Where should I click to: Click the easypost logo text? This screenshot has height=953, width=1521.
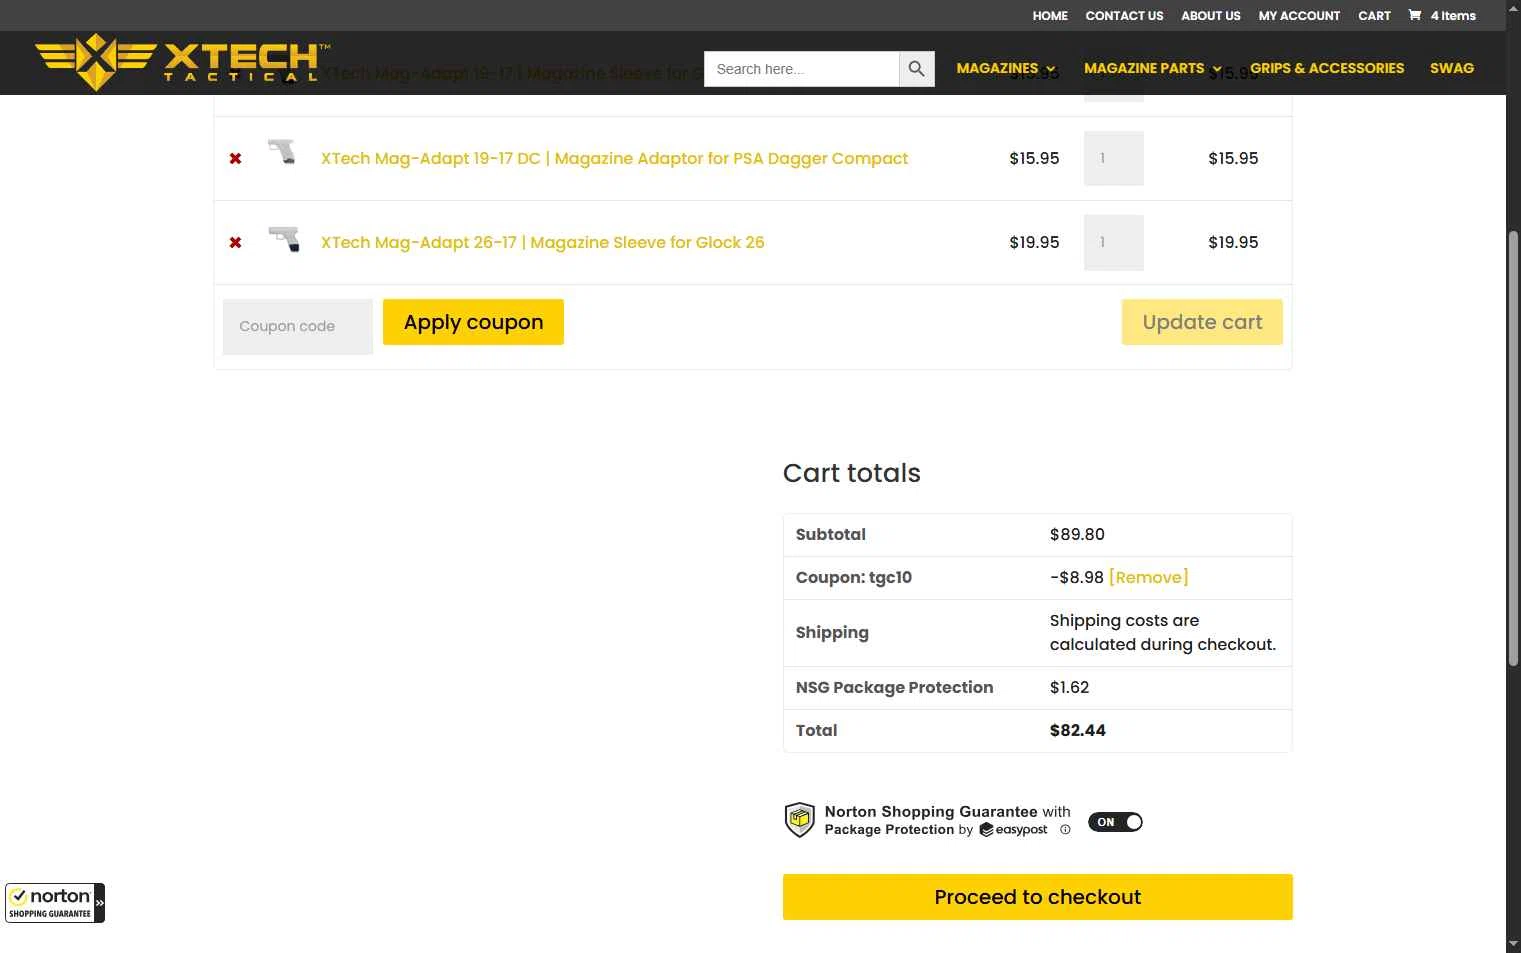pyautogui.click(x=1013, y=830)
